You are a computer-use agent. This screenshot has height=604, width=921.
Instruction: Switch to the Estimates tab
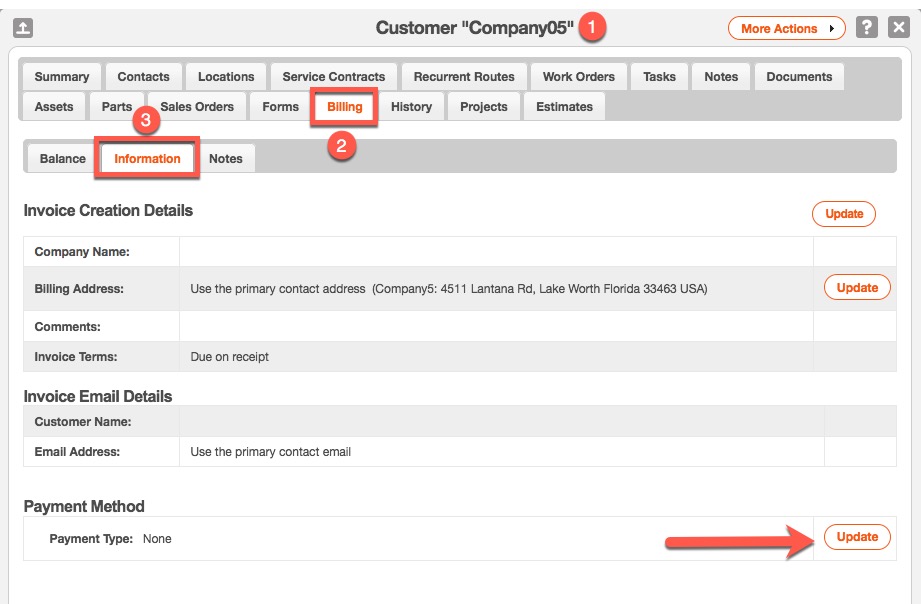(564, 107)
